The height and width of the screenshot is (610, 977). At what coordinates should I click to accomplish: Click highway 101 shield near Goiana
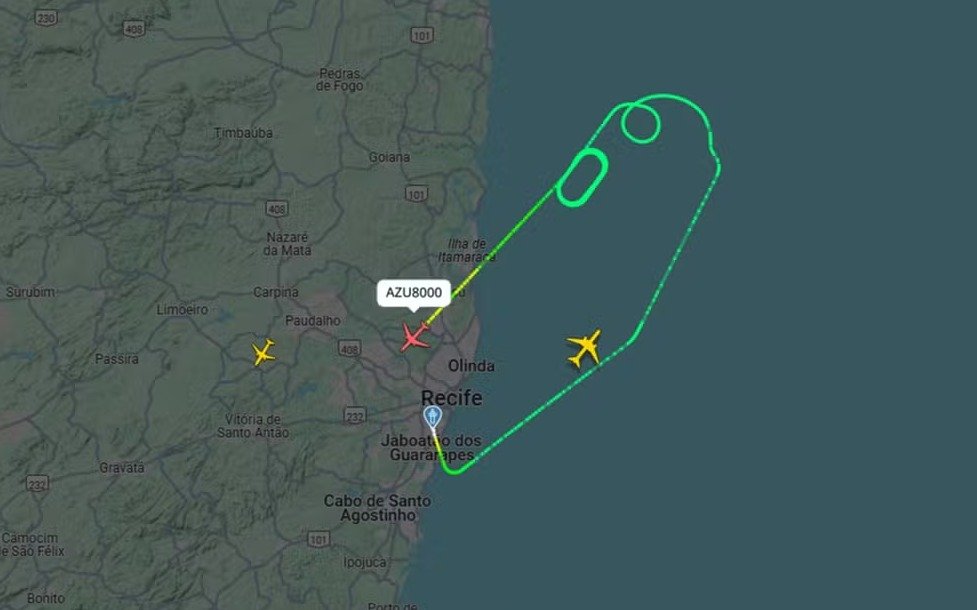point(417,194)
